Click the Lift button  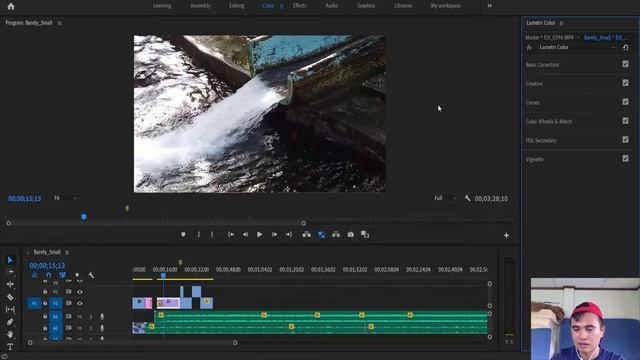pos(307,234)
